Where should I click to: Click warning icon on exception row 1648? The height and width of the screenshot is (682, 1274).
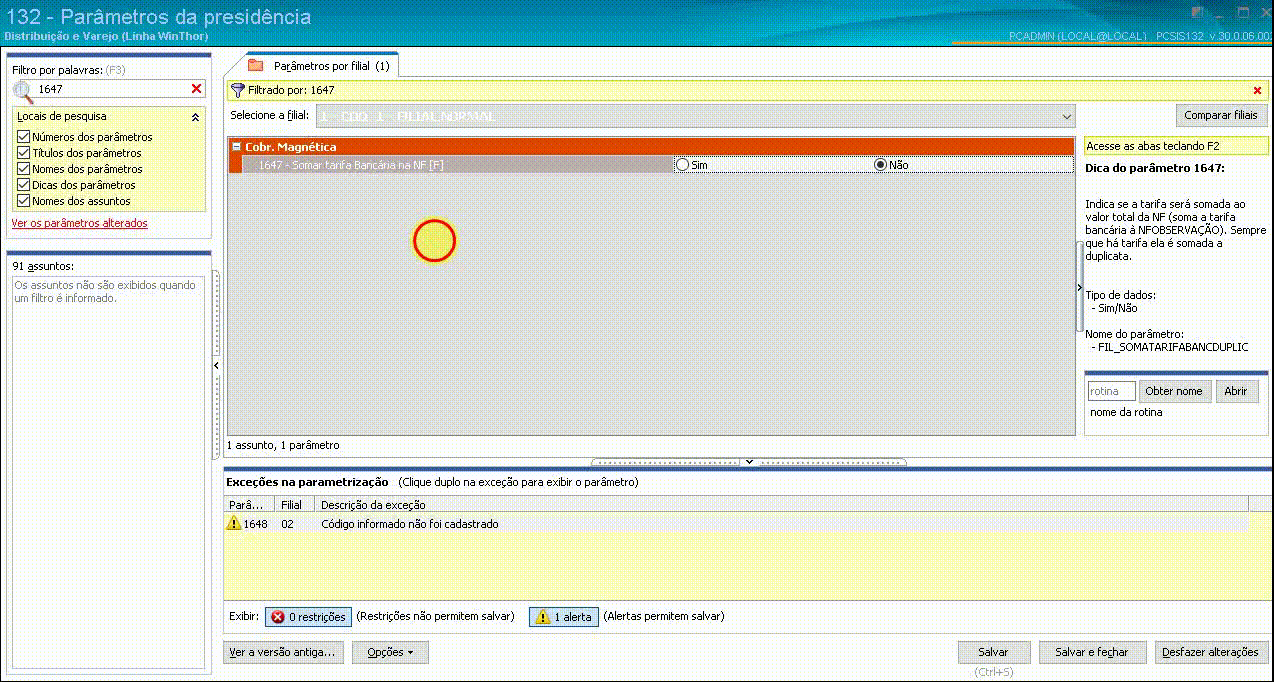point(234,524)
